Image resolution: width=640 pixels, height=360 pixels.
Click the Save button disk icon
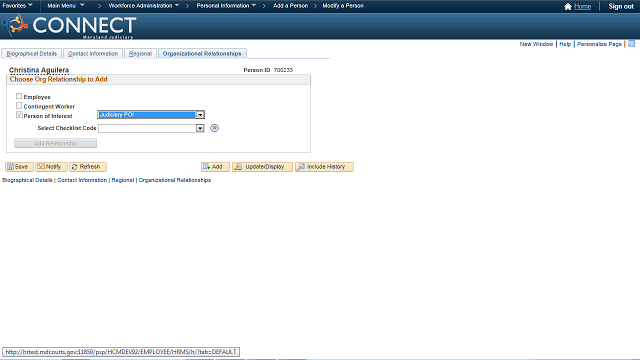[x=11, y=167]
